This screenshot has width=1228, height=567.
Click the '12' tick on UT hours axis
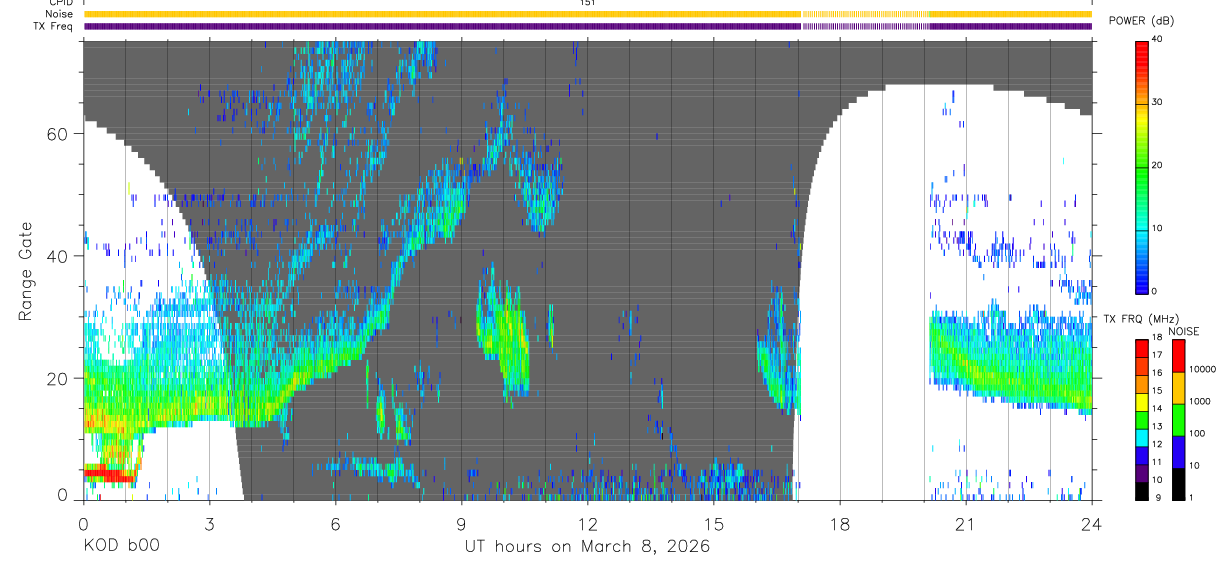(588, 523)
